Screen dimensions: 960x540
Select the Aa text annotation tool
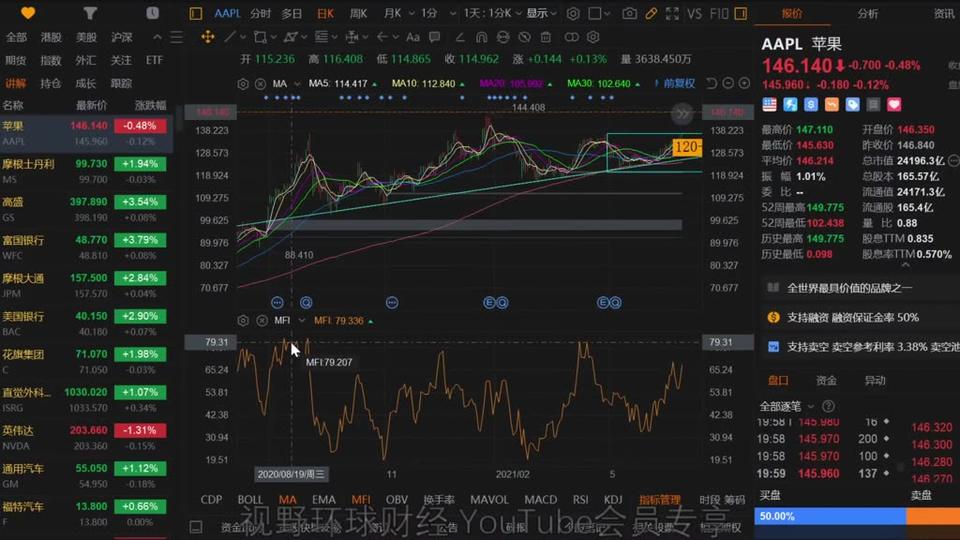click(x=413, y=37)
